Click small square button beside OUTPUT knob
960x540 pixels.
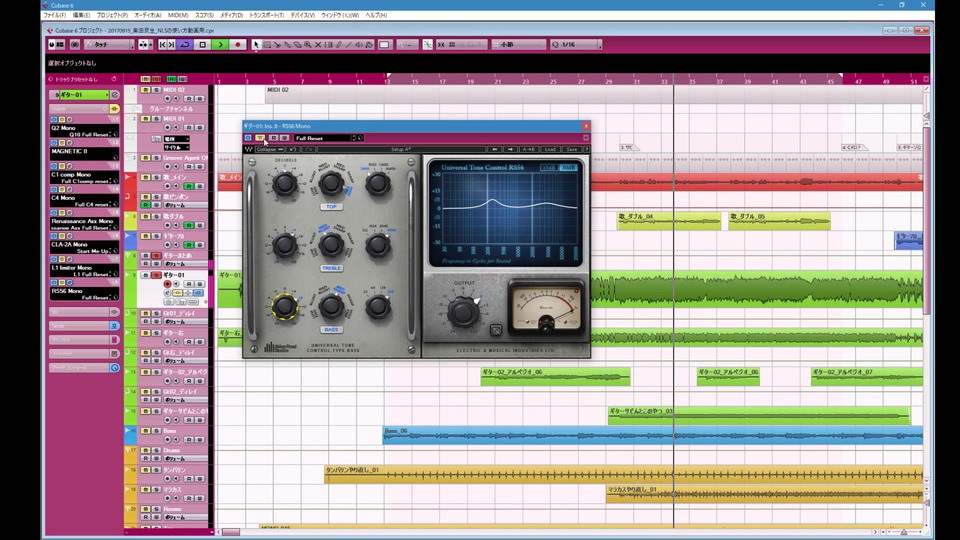coord(496,330)
